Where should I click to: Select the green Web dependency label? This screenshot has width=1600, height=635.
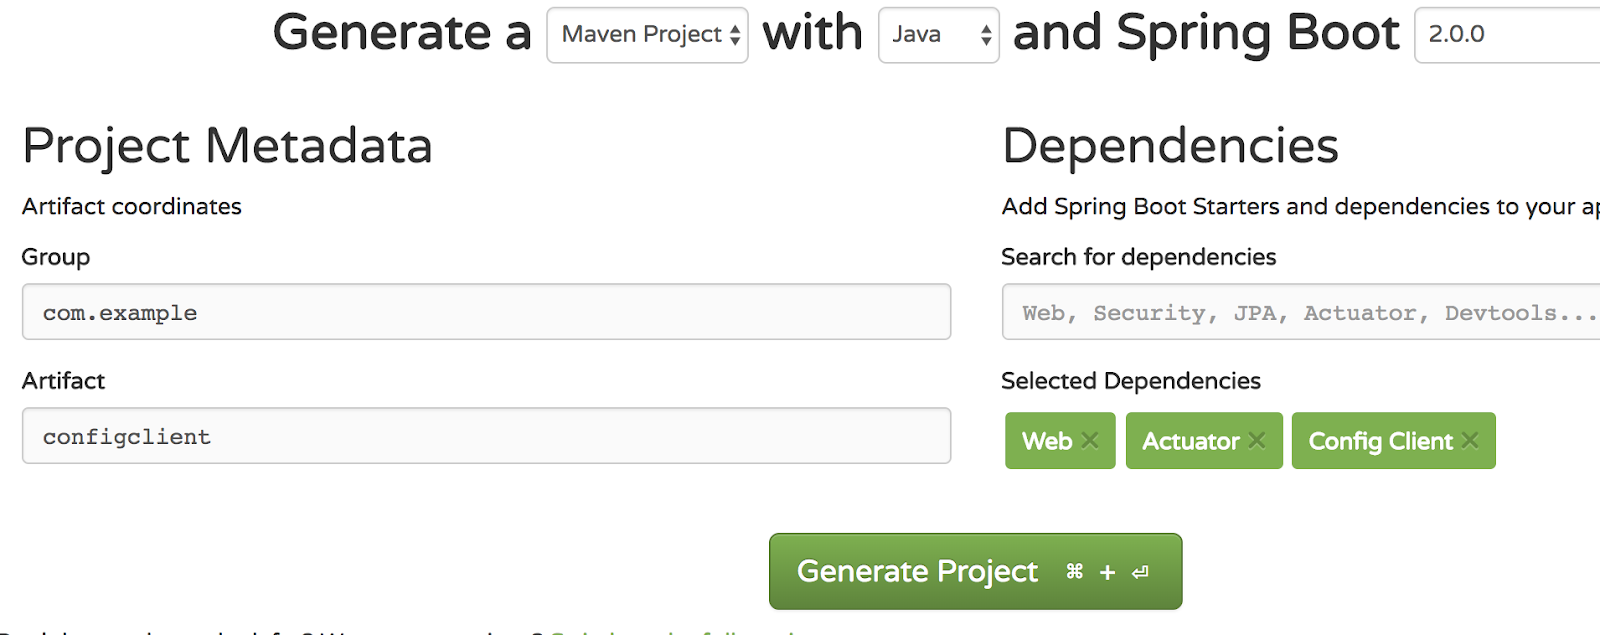pos(1046,441)
